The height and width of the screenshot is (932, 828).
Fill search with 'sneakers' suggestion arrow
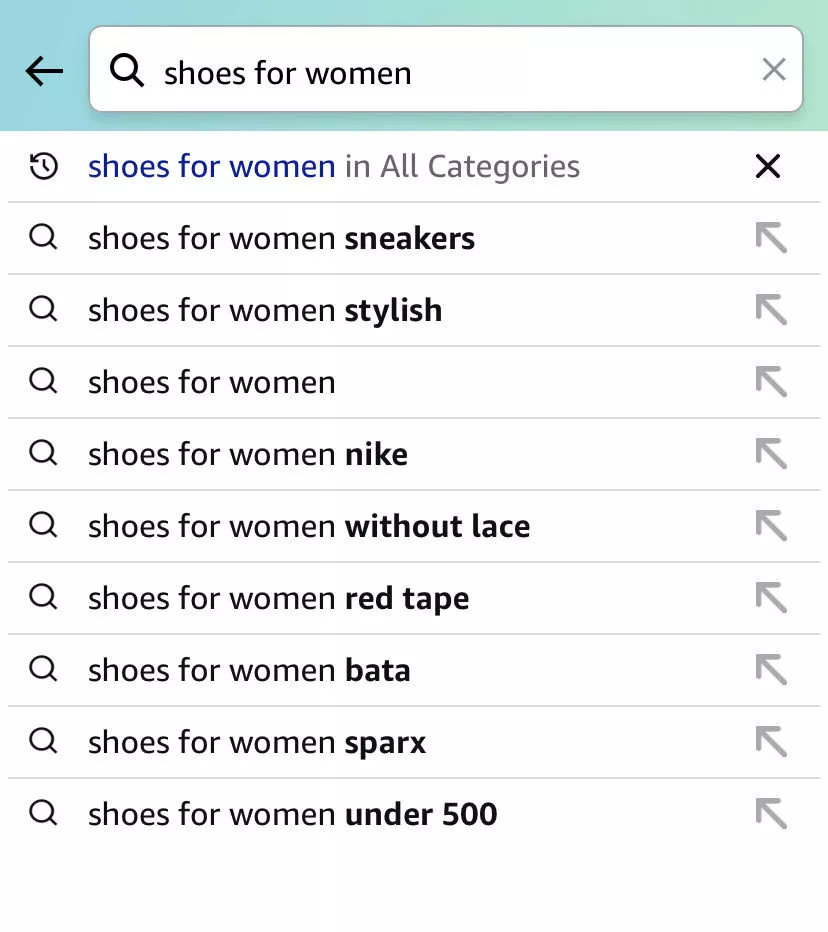(771, 238)
